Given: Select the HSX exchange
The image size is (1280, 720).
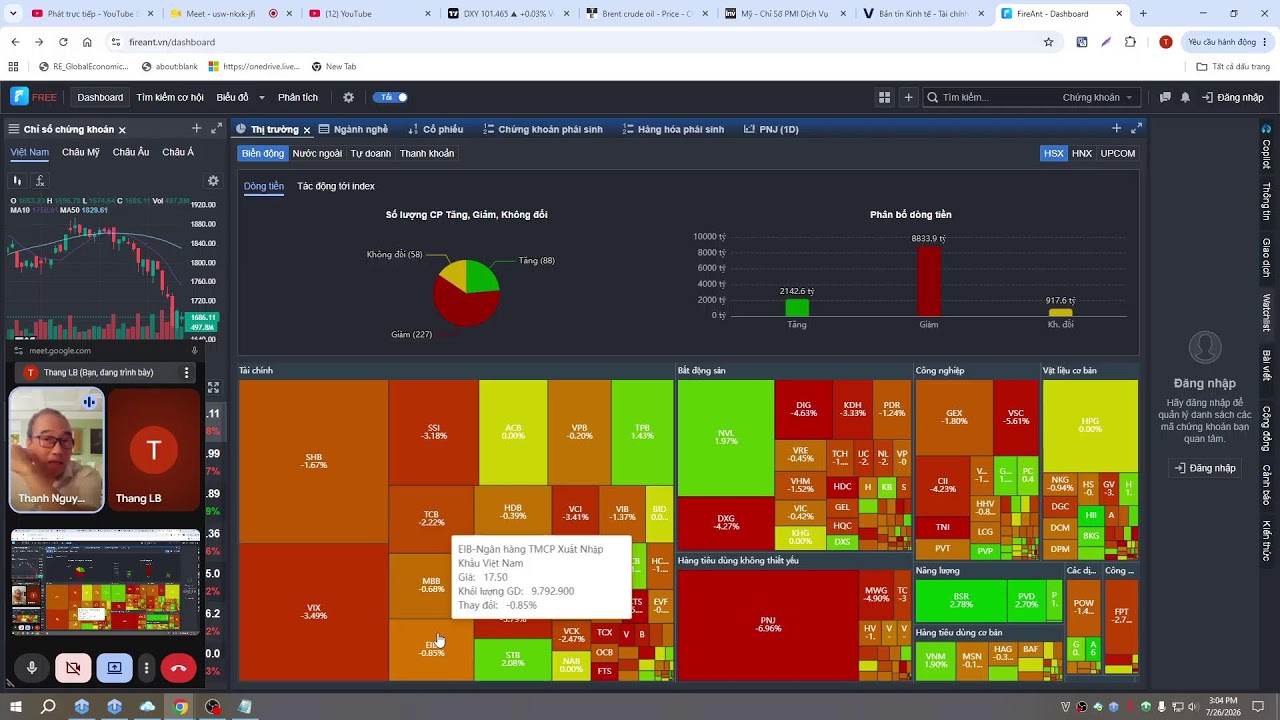Looking at the screenshot, I should coord(1054,153).
